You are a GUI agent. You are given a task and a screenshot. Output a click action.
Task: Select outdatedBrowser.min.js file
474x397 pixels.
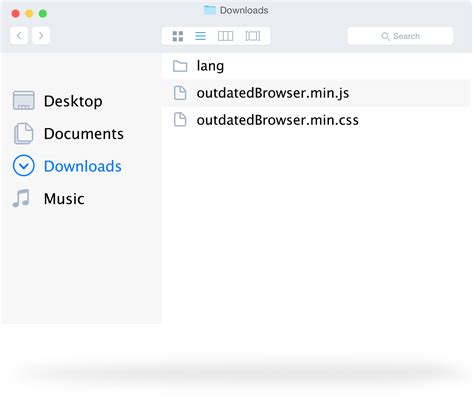316,93
